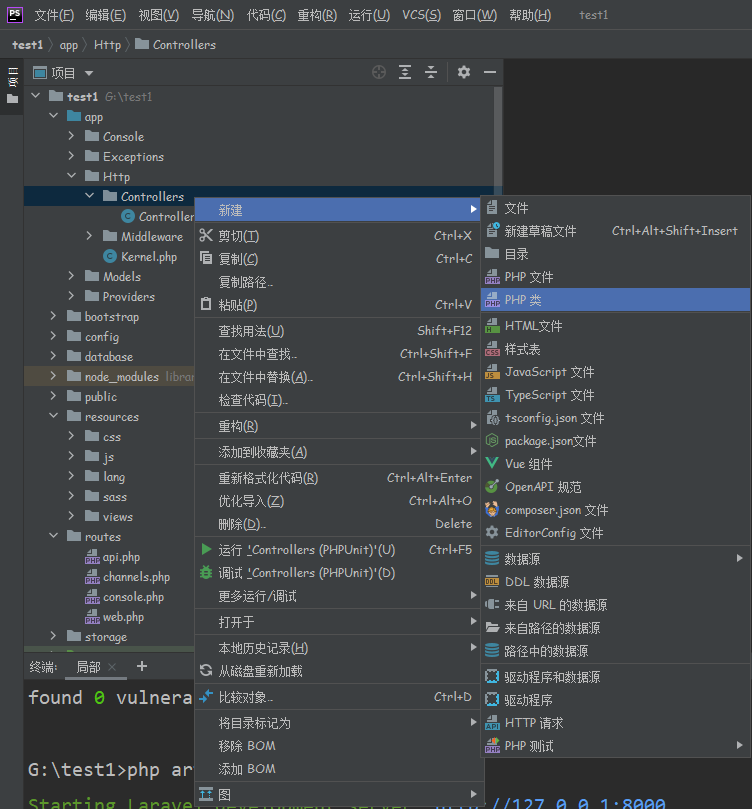Click the copy icon beside 复制(C)
Image resolution: width=752 pixels, height=809 pixels.
click(206, 258)
